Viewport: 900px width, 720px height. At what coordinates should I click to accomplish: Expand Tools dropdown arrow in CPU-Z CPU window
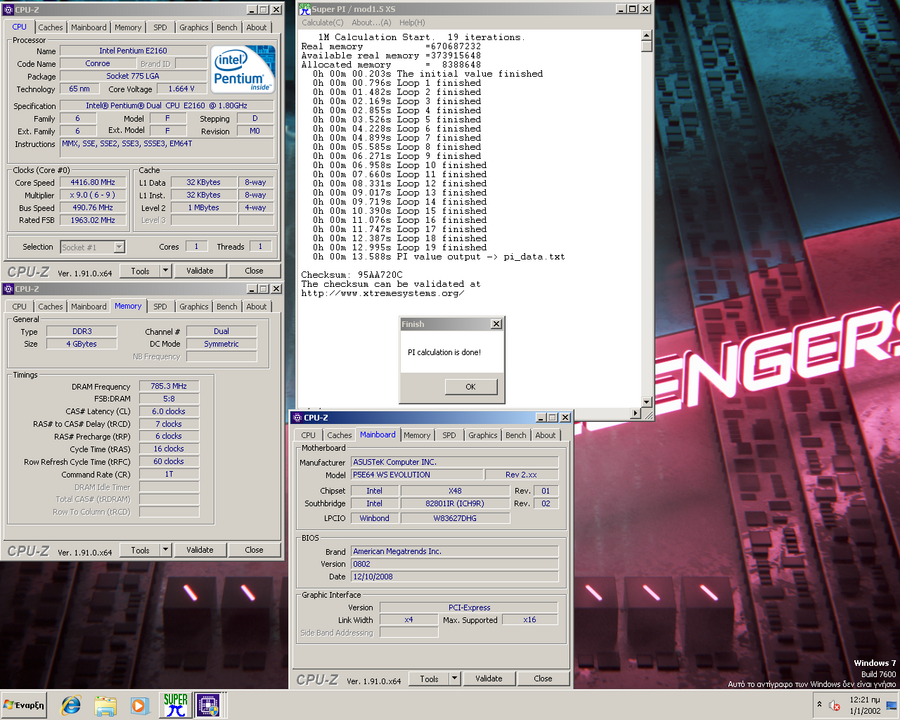pyautogui.click(x=165, y=271)
